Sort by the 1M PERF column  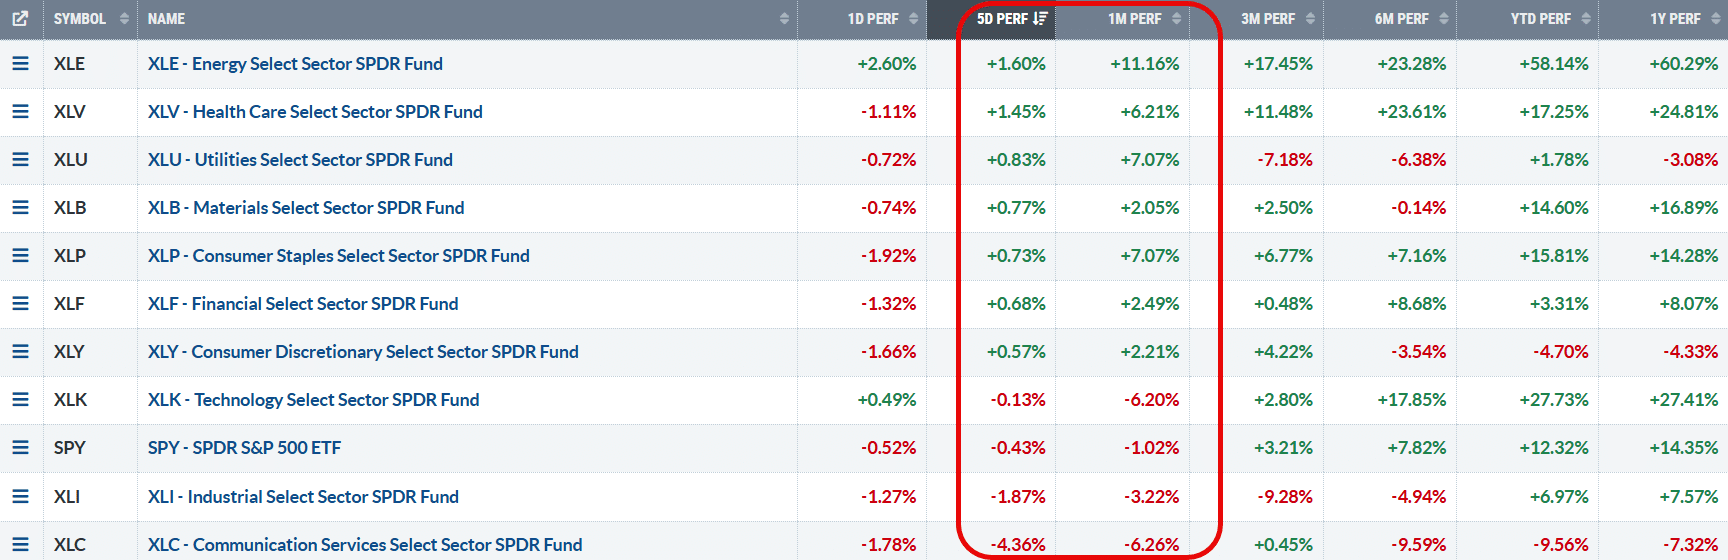tap(1122, 19)
